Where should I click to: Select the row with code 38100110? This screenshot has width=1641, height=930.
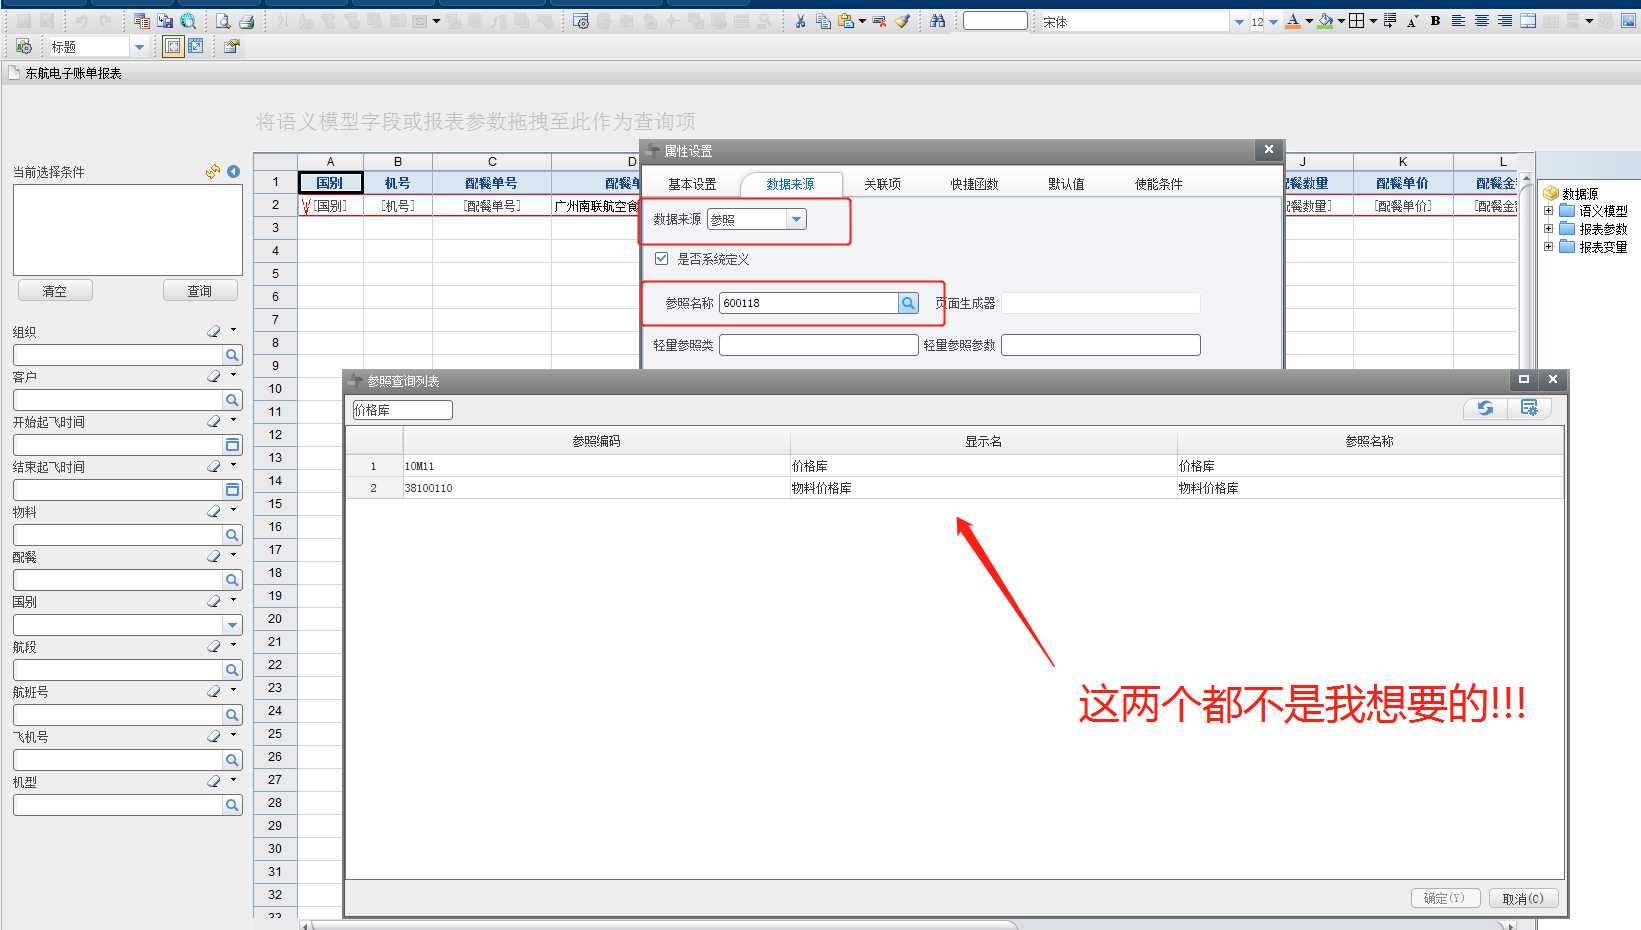click(954, 488)
